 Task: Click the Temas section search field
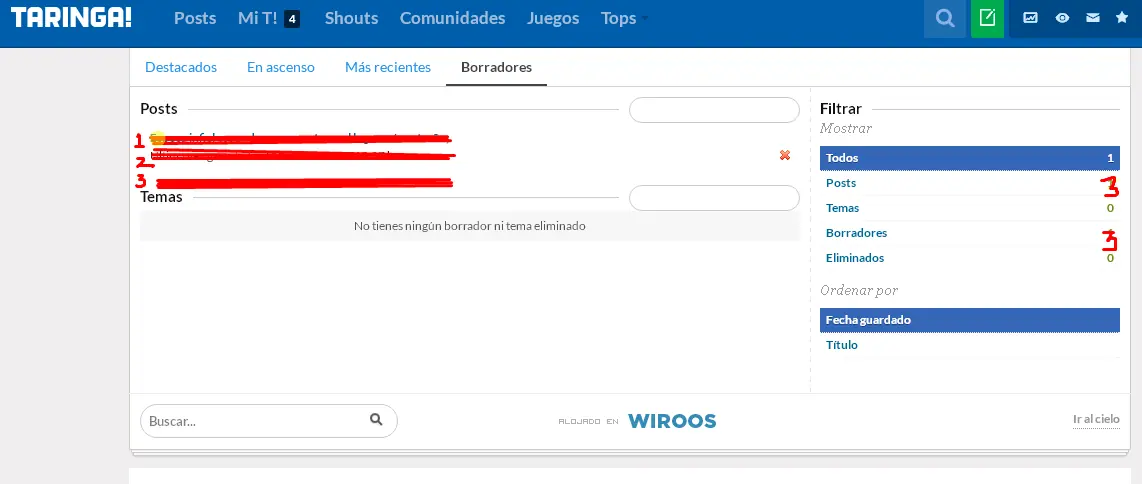pos(714,198)
